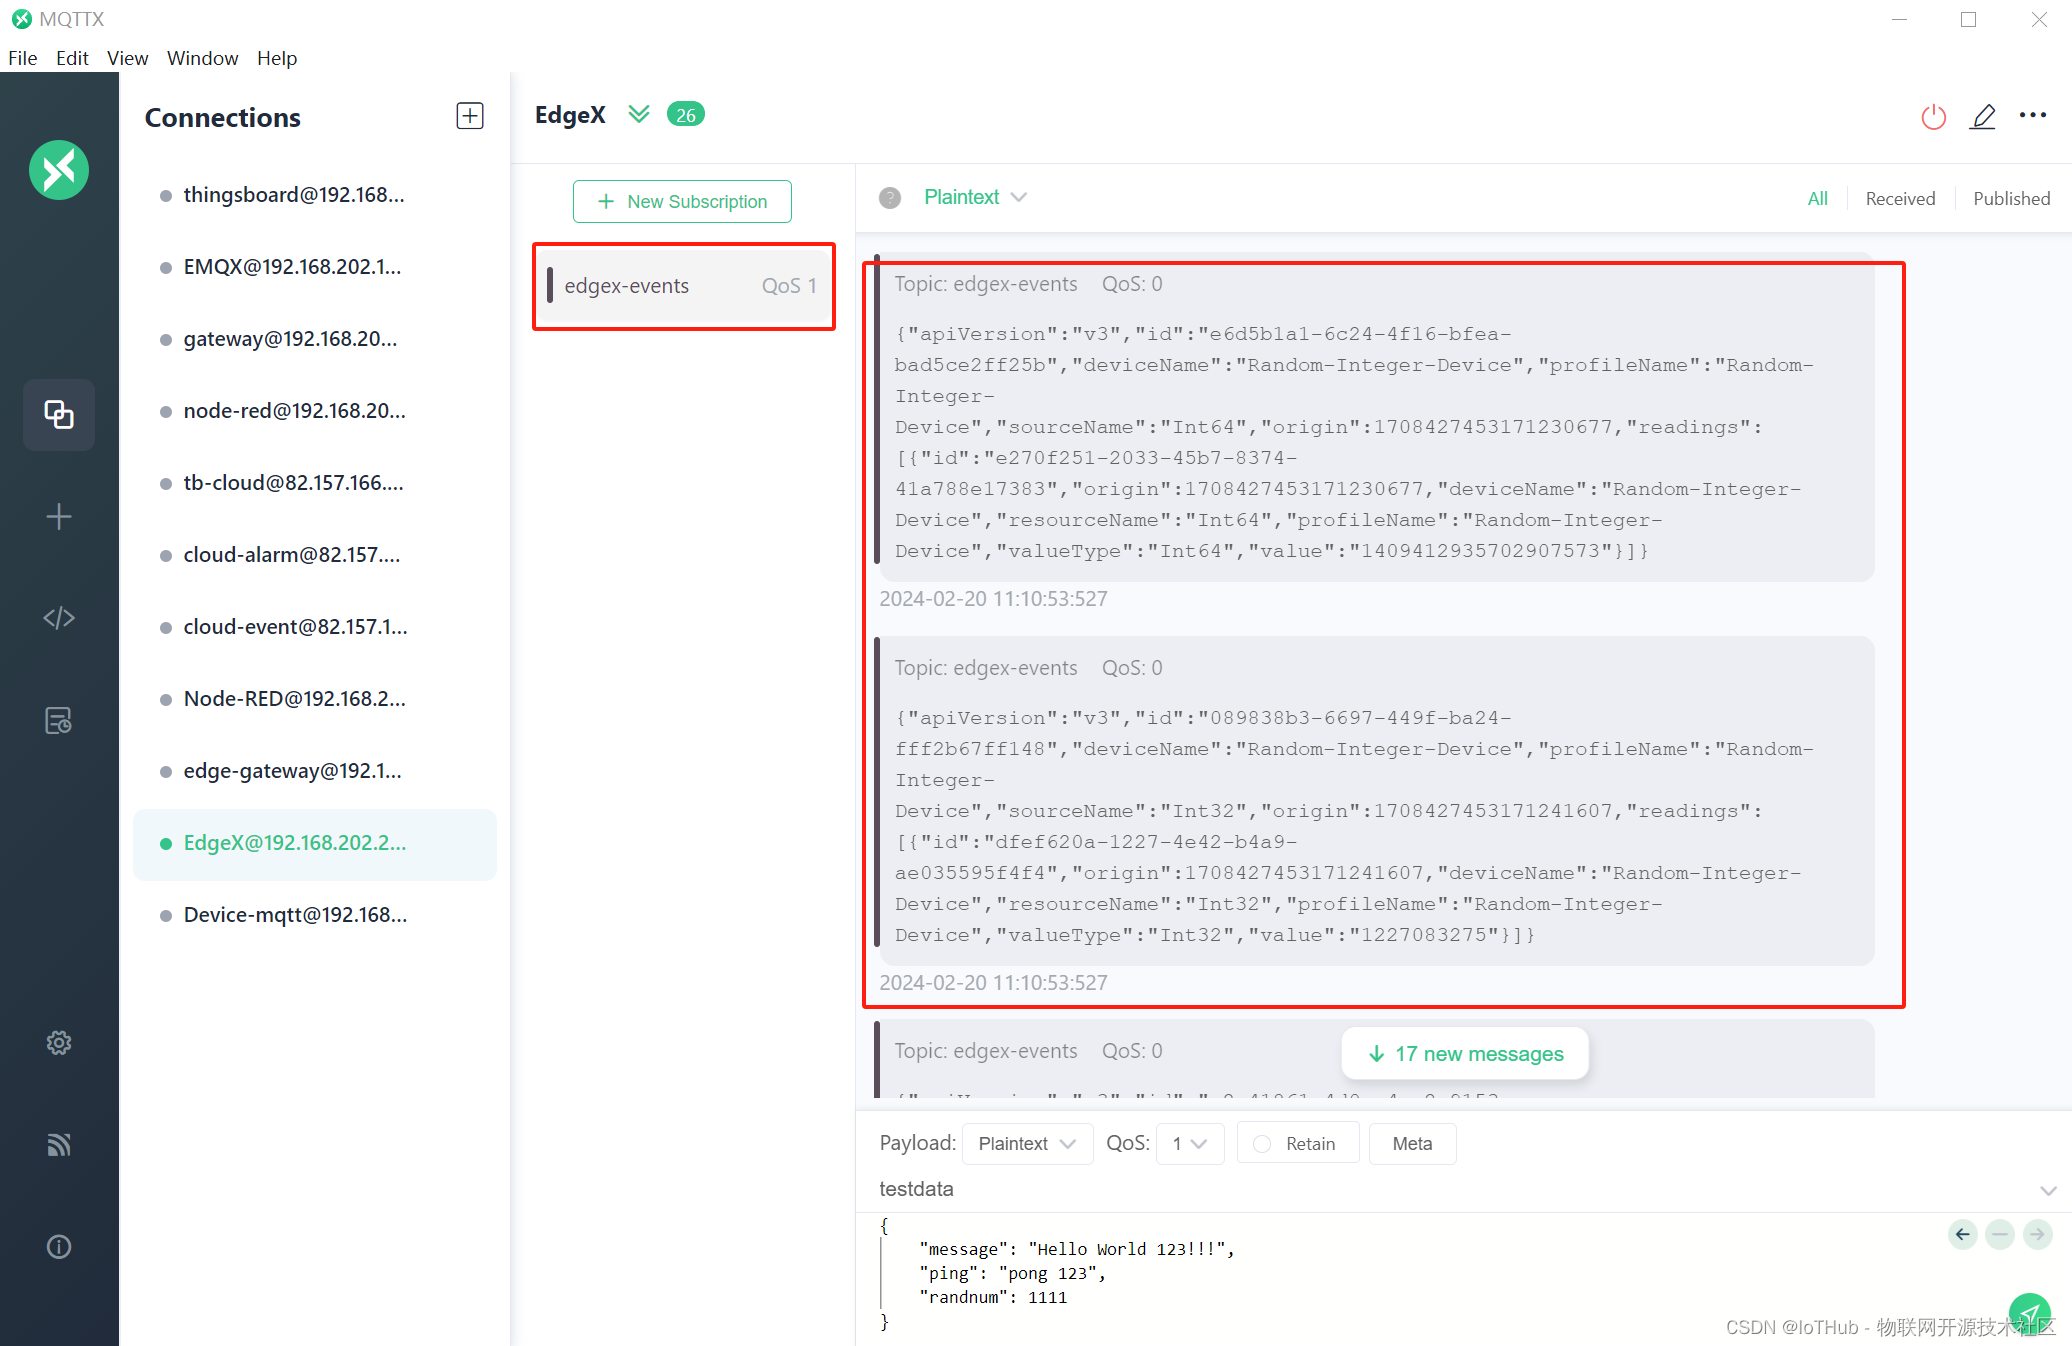The image size is (2072, 1346).
Task: Go to previous payload history arrow
Action: coord(1963,1234)
